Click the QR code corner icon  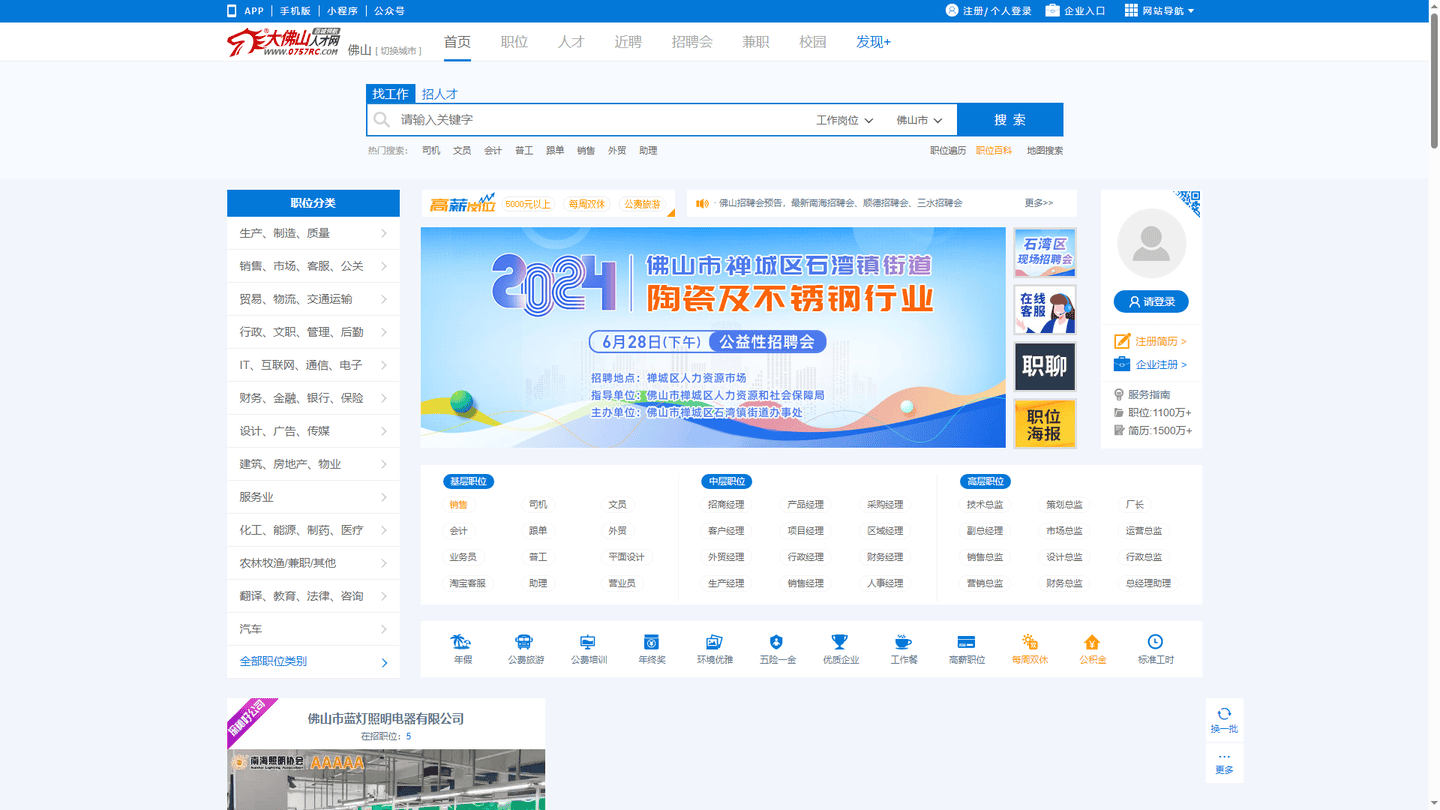1188,202
